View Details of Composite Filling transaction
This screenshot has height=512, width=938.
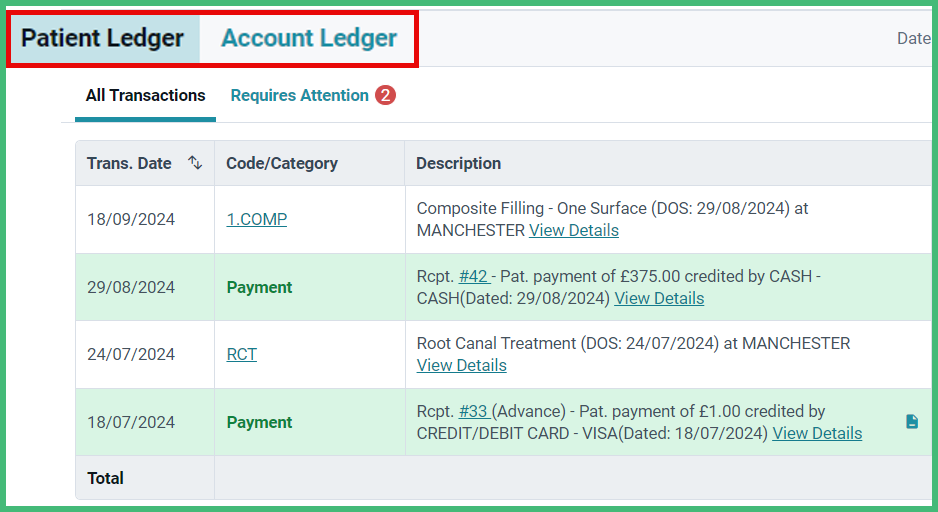click(574, 231)
